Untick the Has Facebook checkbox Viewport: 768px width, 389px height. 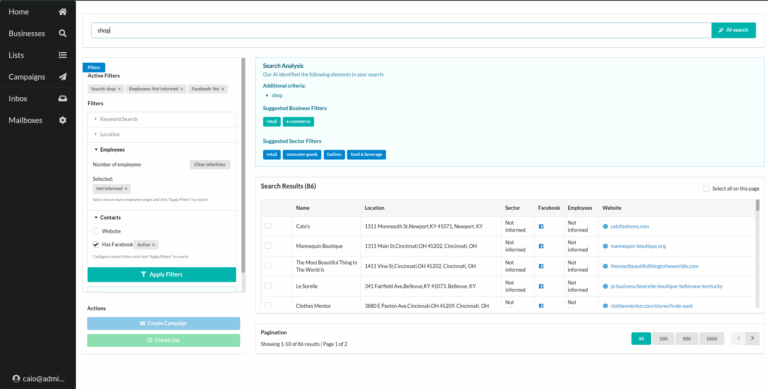[96, 244]
